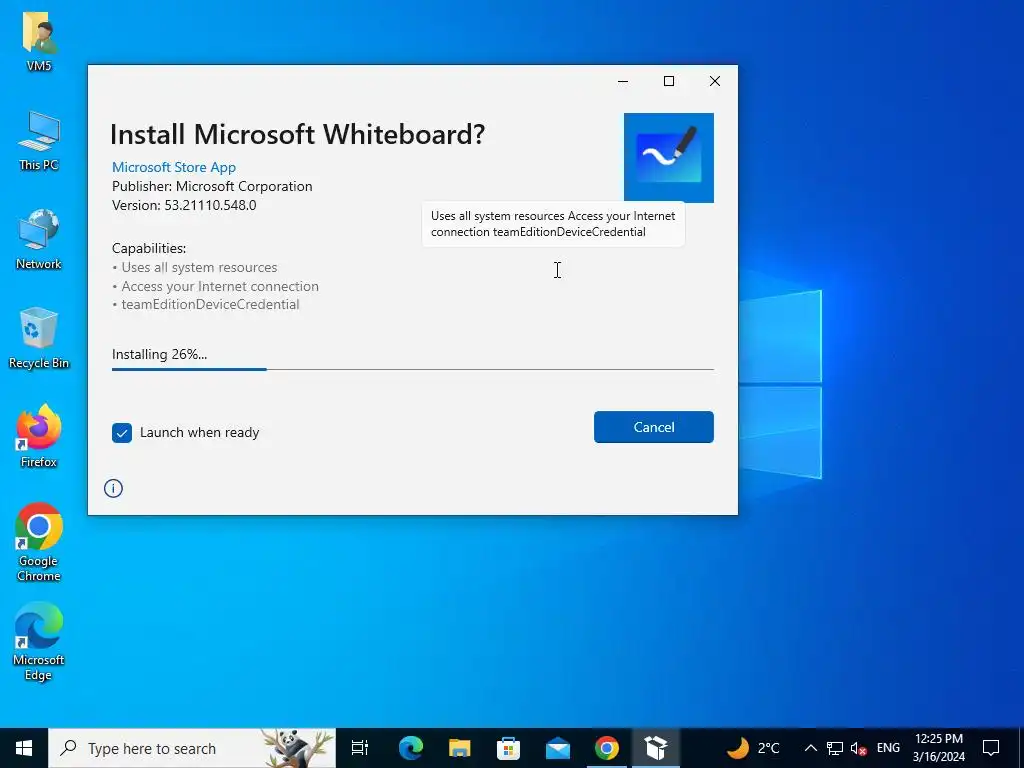This screenshot has width=1024, height=768.
Task: Click the installing progress bar
Action: pyautogui.click(x=413, y=369)
